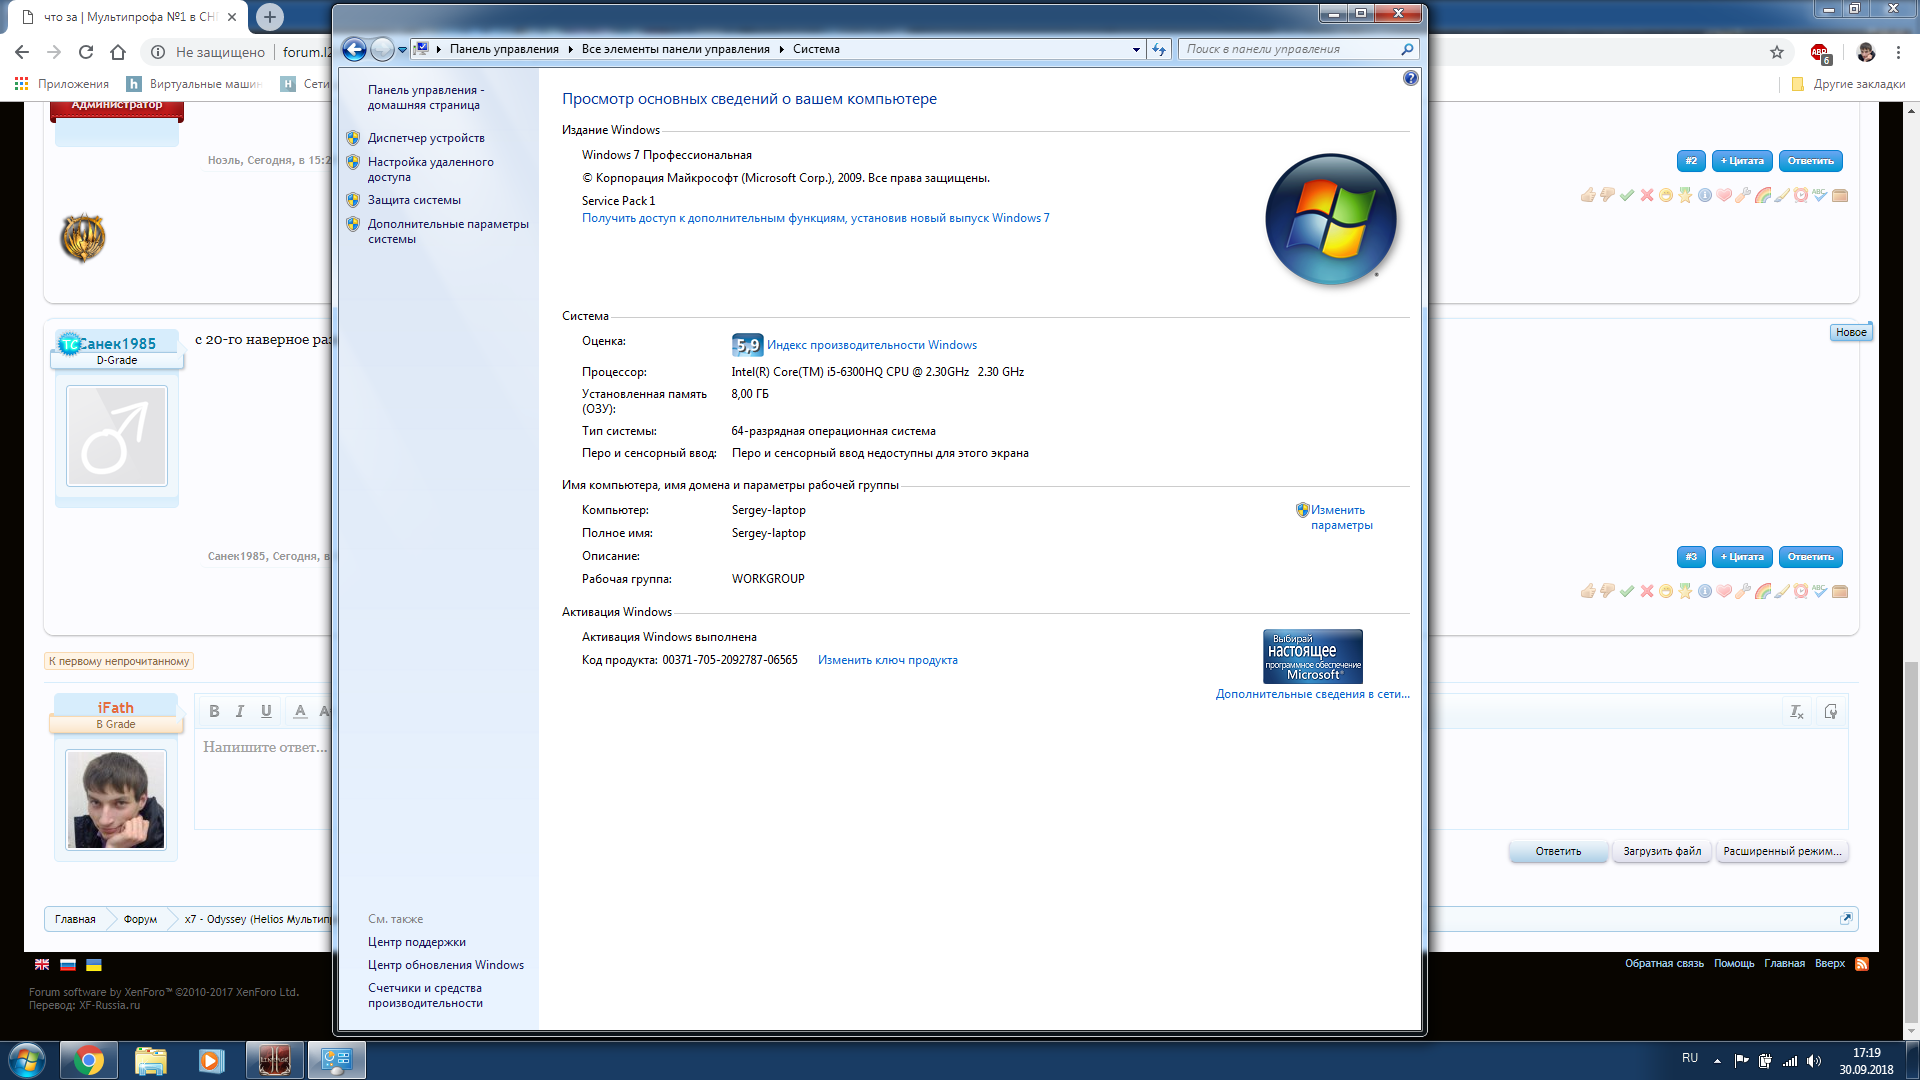Click 'Расширенный режим...' button
This screenshot has width=1920, height=1080.
point(1782,852)
